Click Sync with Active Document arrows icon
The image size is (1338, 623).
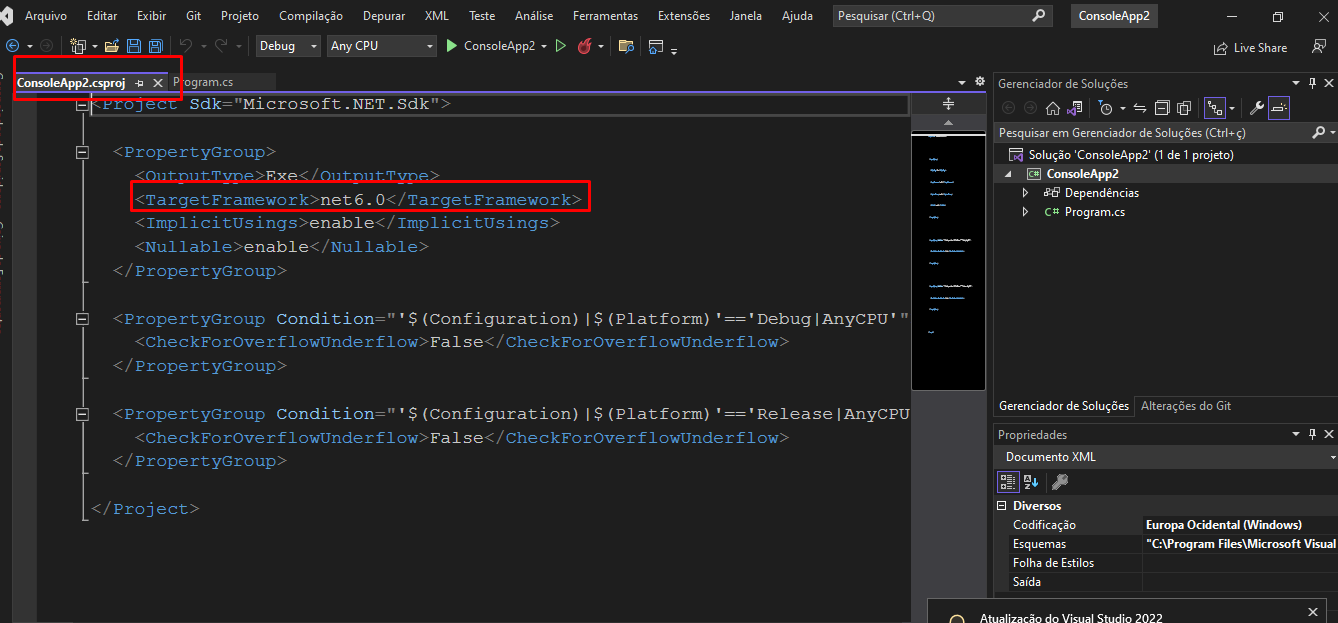click(x=1140, y=108)
